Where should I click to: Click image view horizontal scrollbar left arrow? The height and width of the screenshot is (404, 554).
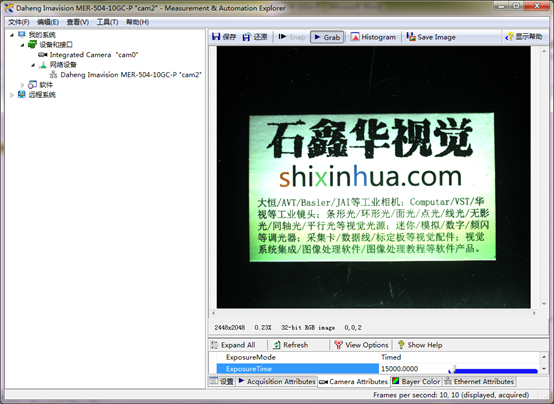[x=213, y=313]
